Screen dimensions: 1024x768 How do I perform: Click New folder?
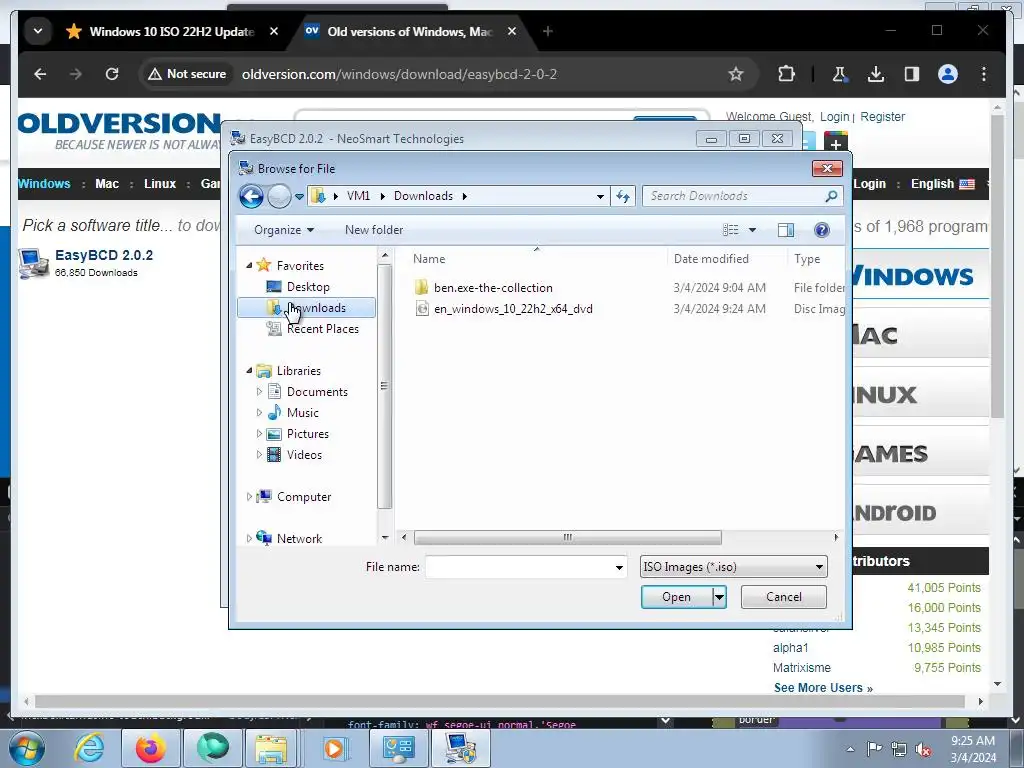click(x=374, y=230)
